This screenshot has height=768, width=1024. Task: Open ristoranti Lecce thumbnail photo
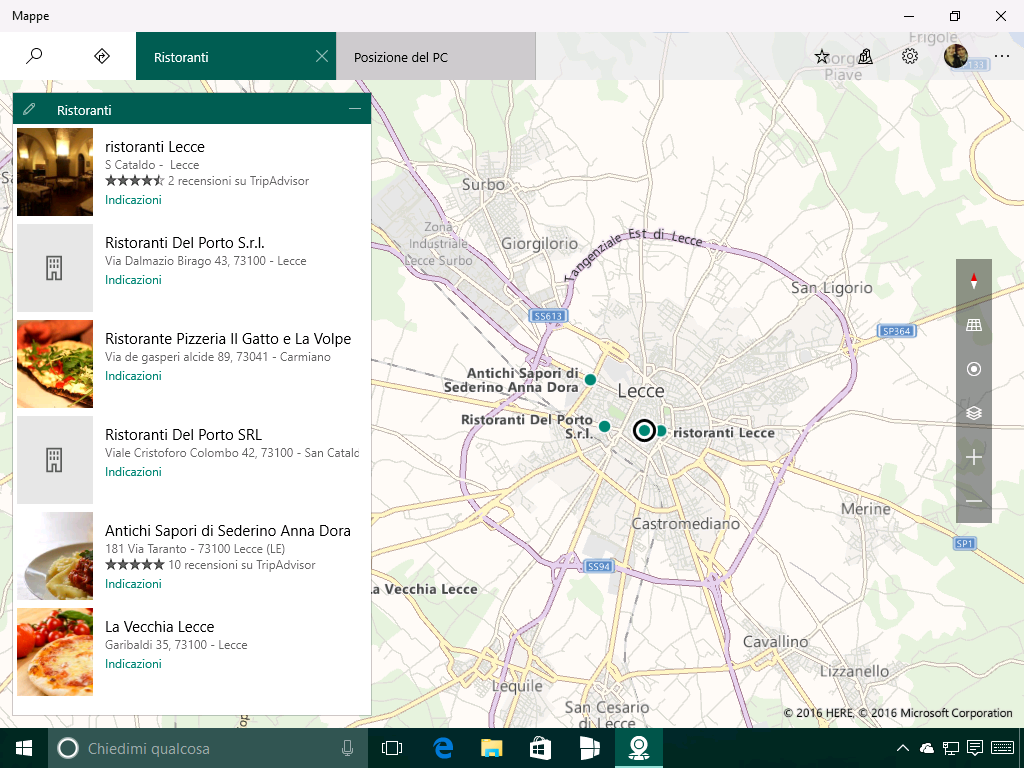pos(55,172)
